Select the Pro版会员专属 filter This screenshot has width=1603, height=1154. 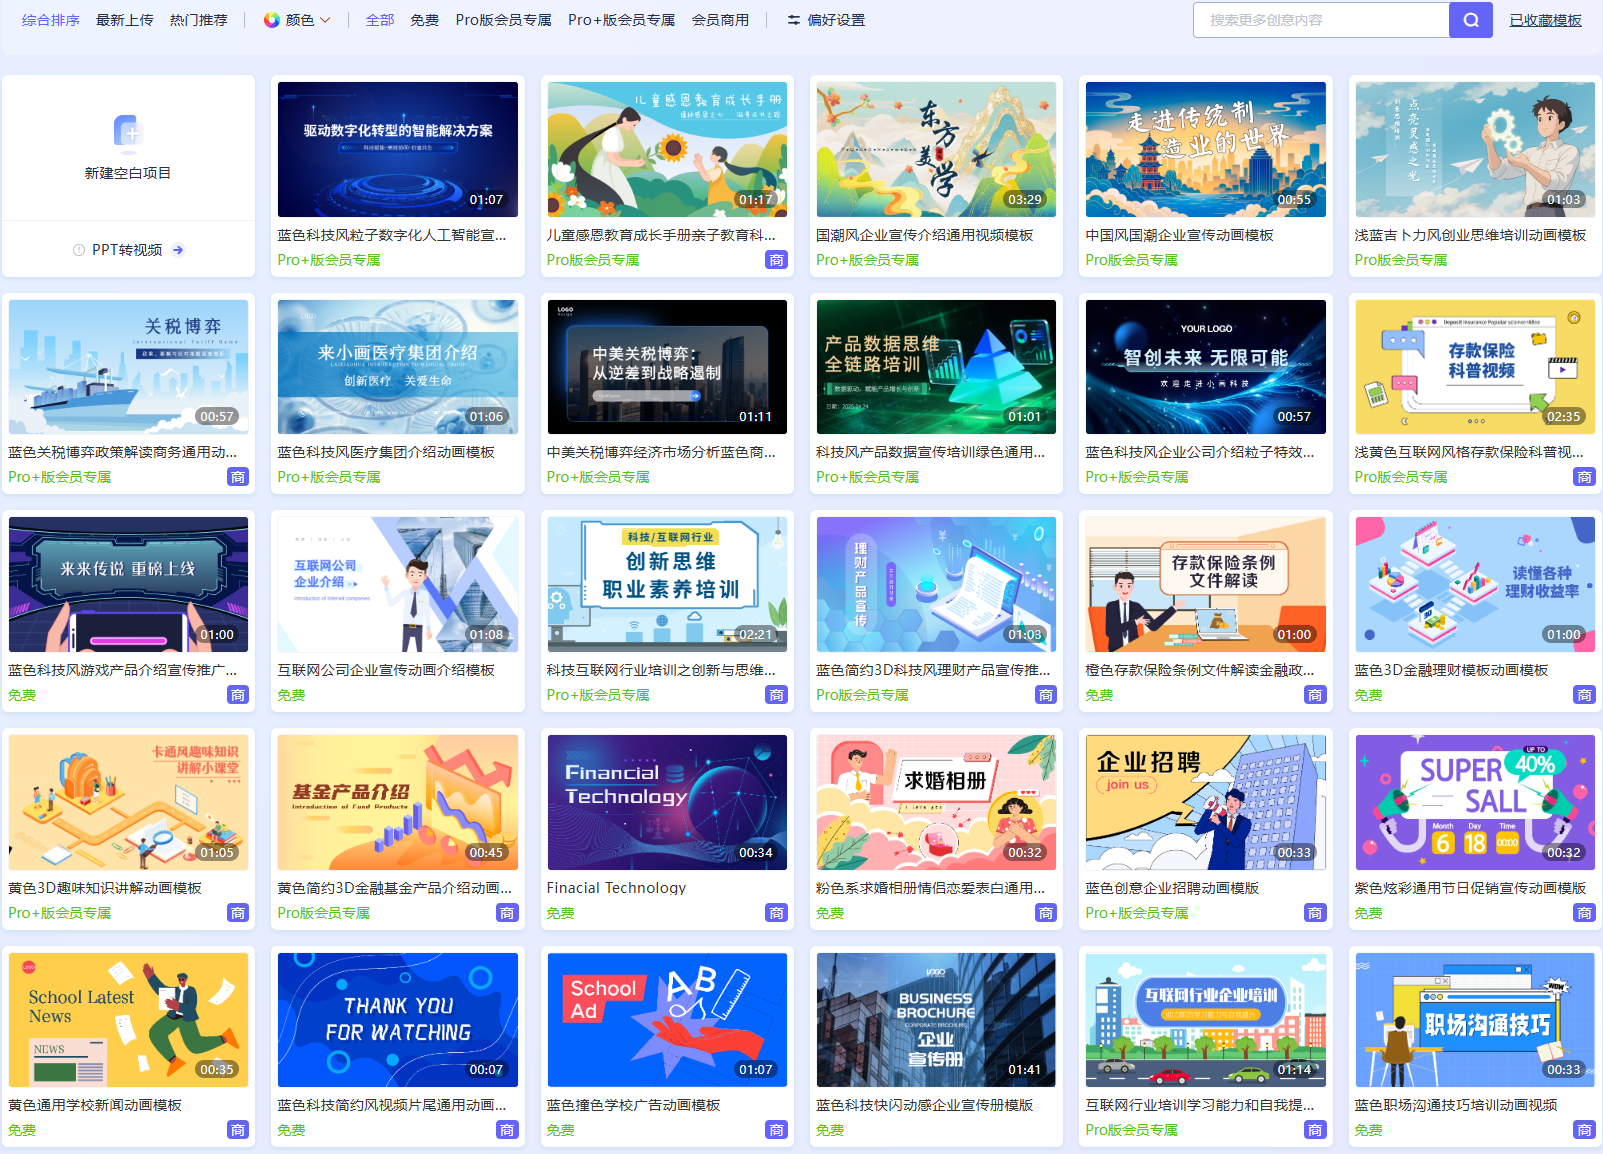[503, 20]
